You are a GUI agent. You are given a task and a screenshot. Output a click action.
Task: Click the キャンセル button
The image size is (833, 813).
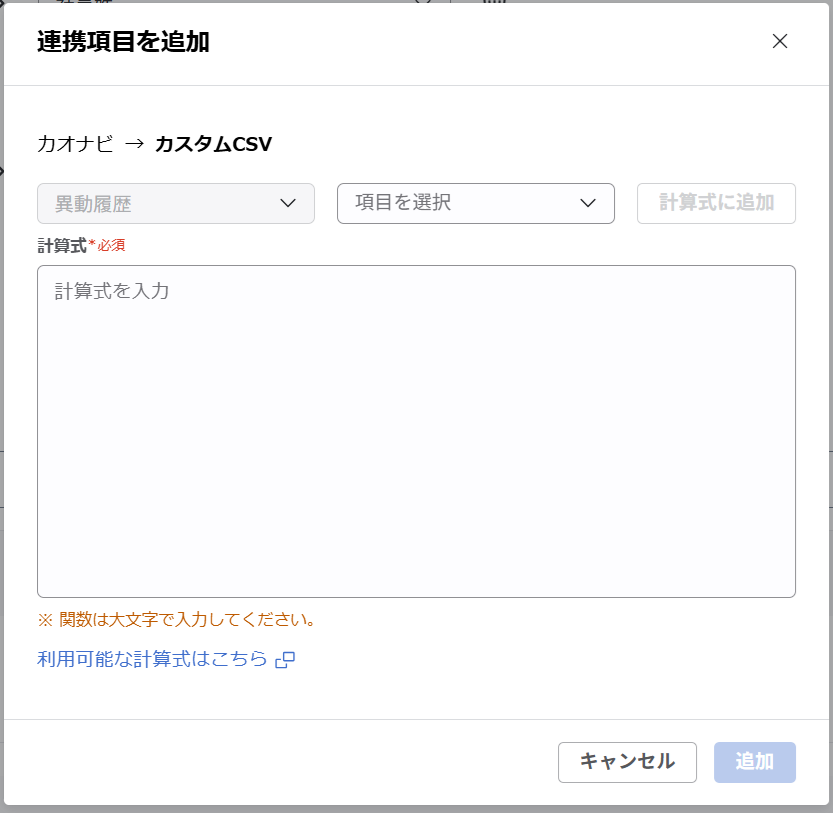[x=627, y=762]
